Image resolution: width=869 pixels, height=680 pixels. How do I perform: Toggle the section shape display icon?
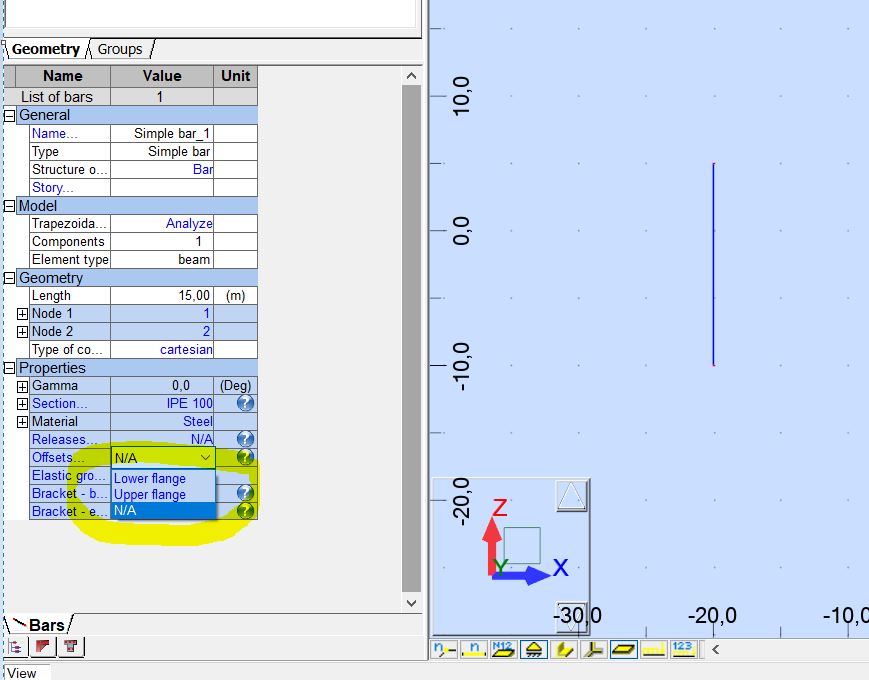[x=625, y=649]
